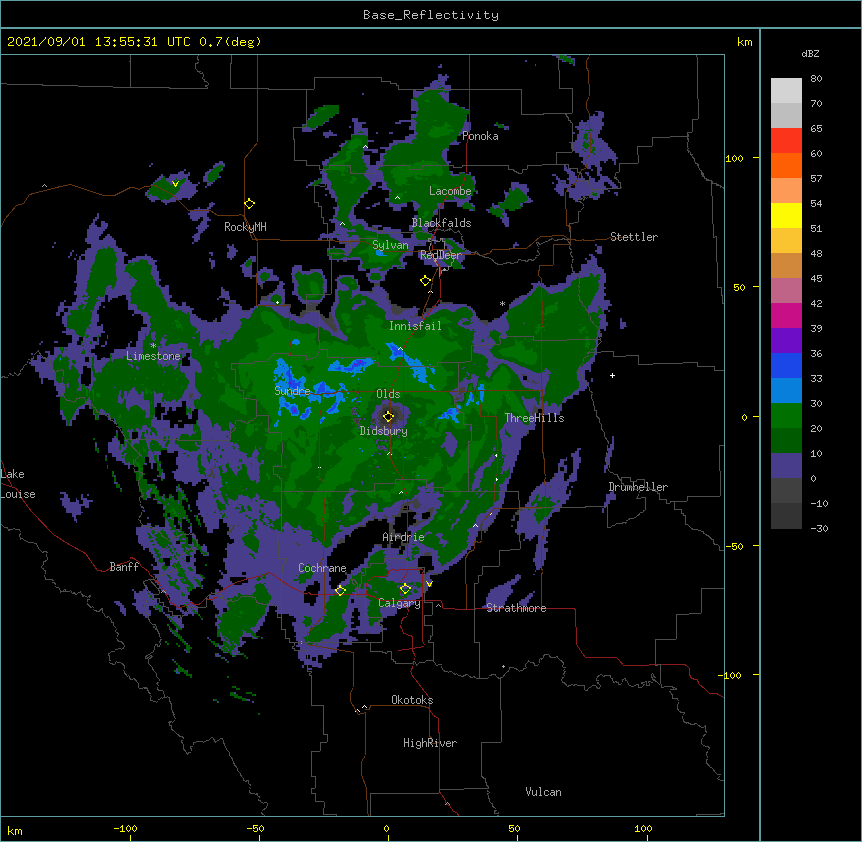The image size is (862, 842).
Task: Click the -50 tick on the vertical axis
Action: coord(734,546)
